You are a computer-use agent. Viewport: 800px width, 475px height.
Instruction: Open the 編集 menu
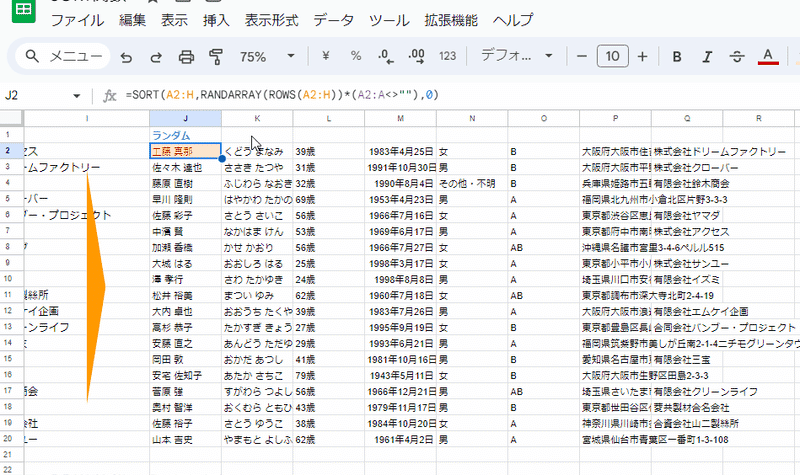pos(132,20)
